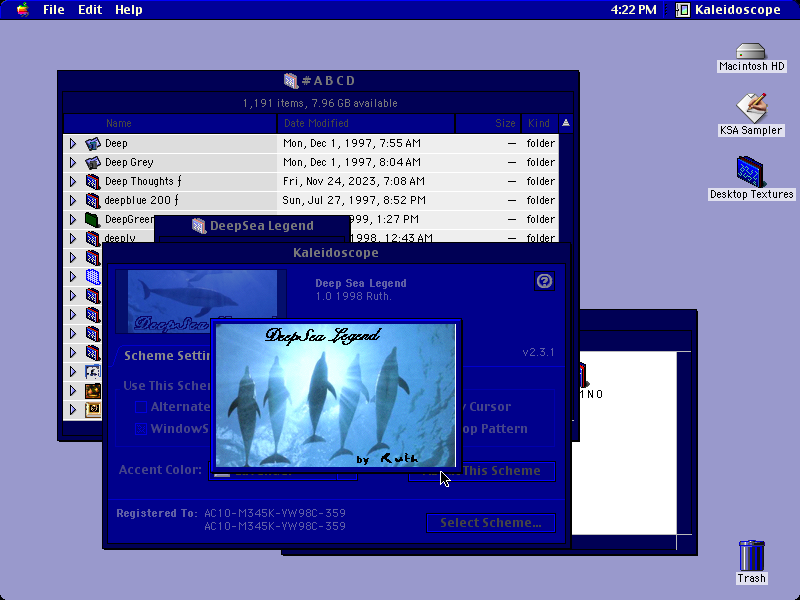Sort list by Name column header
The image size is (800, 600).
[x=170, y=123]
